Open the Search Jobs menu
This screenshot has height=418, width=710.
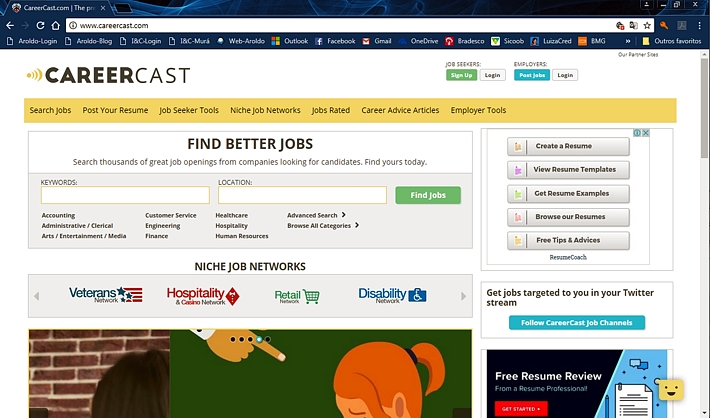click(x=50, y=110)
